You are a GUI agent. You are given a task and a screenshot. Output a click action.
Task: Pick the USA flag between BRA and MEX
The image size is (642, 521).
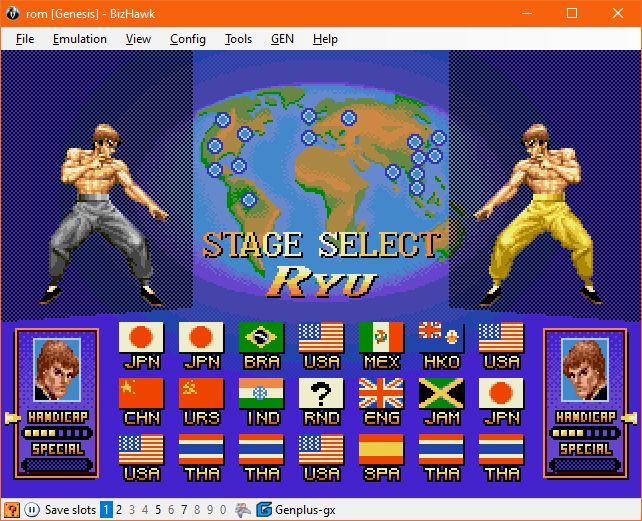point(321,338)
